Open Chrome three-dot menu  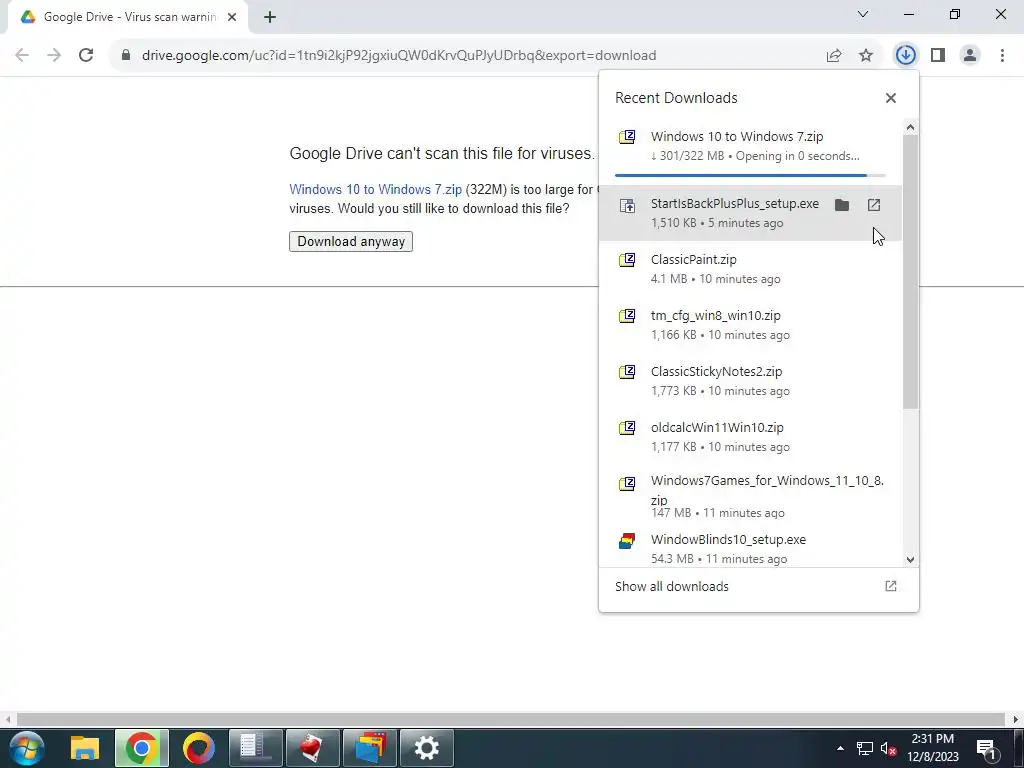pos(1002,56)
